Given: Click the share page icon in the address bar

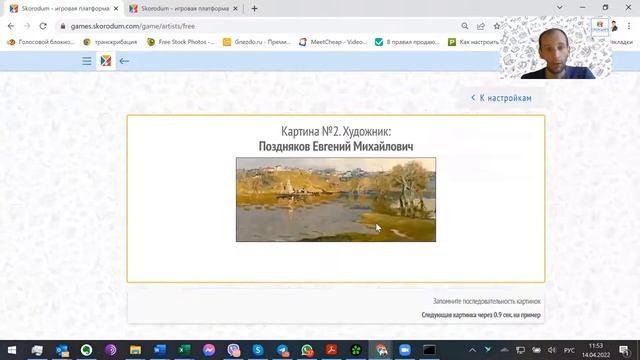Looking at the screenshot, I should tap(480, 26).
